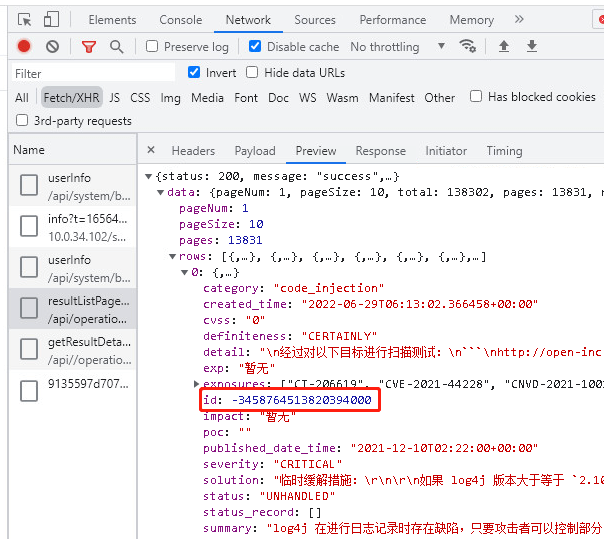Image resolution: width=604 pixels, height=539 pixels.
Task: Filter by Other requests
Action: coord(440,97)
